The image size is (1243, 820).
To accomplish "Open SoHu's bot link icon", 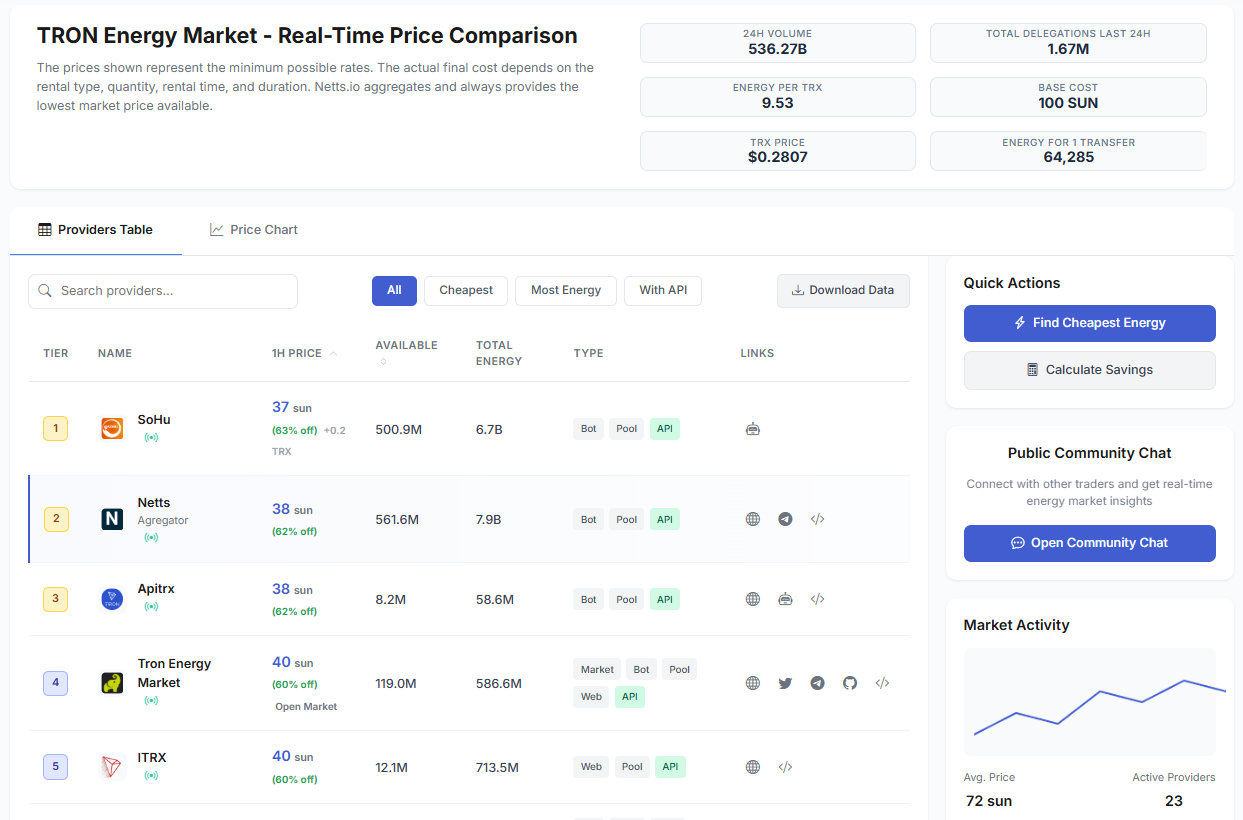I will [x=753, y=429].
